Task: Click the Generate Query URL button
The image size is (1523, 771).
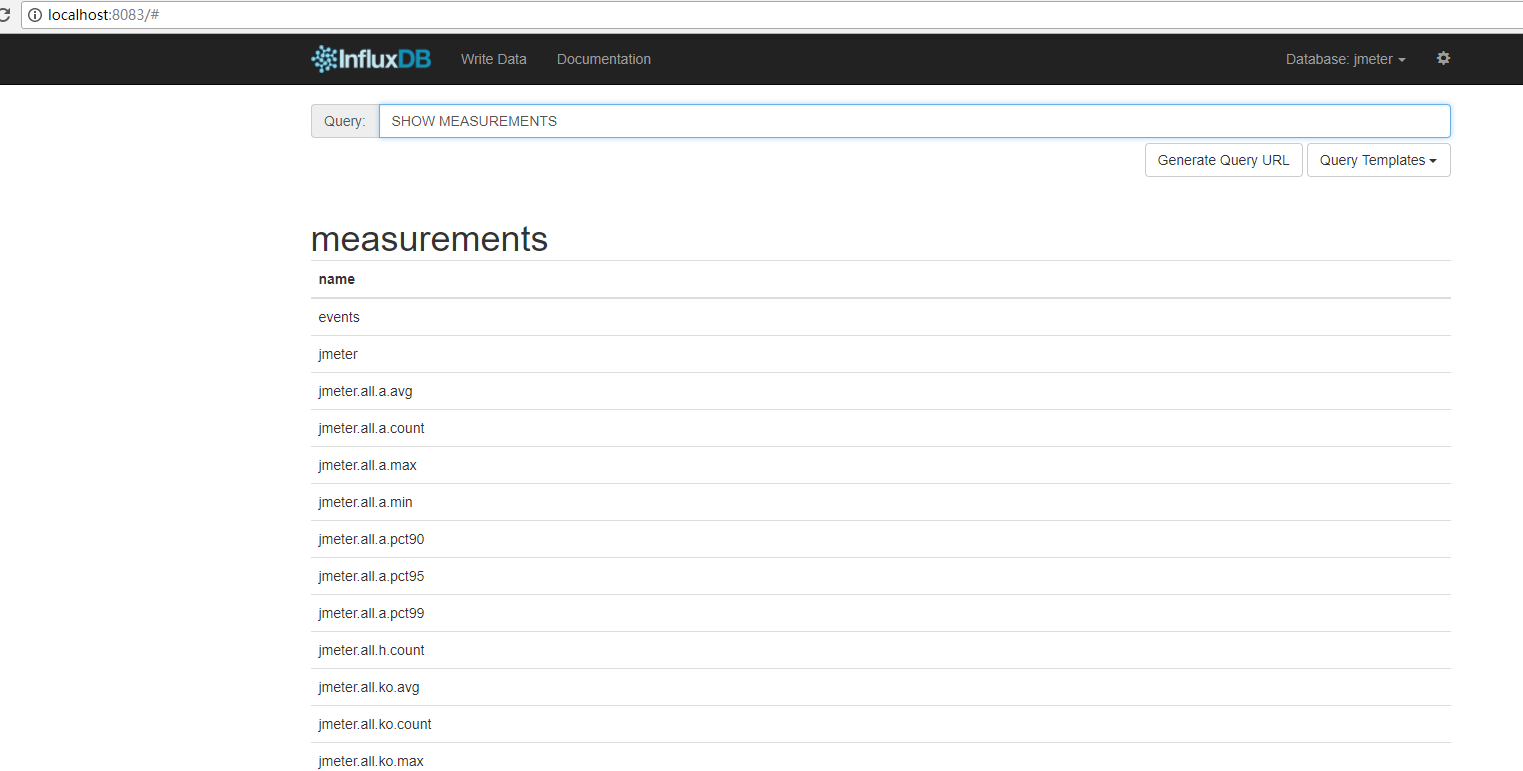Action: coord(1223,160)
